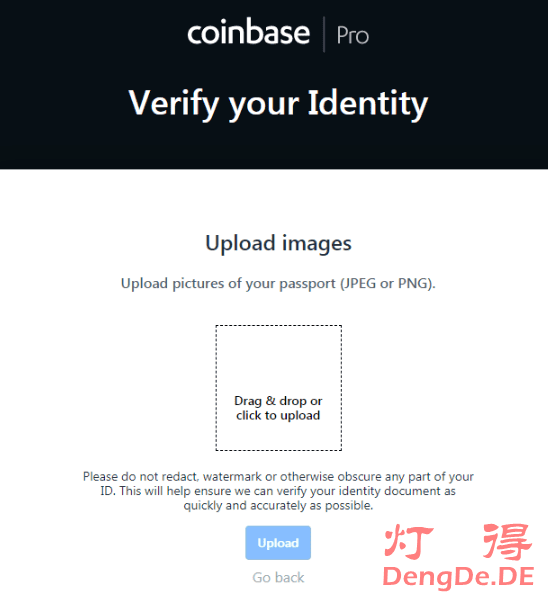548x595 pixels.
Task: Click the word 'passport' in instructions
Action: 307,284
